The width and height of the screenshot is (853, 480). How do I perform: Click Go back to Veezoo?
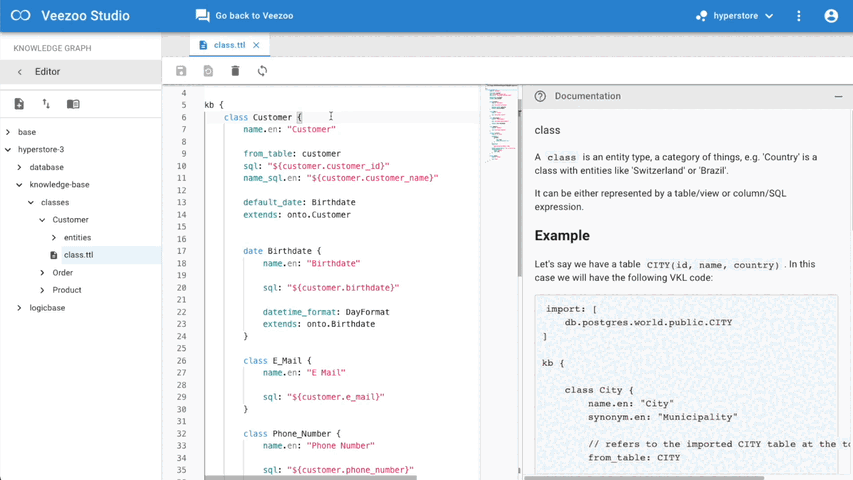click(x=244, y=16)
